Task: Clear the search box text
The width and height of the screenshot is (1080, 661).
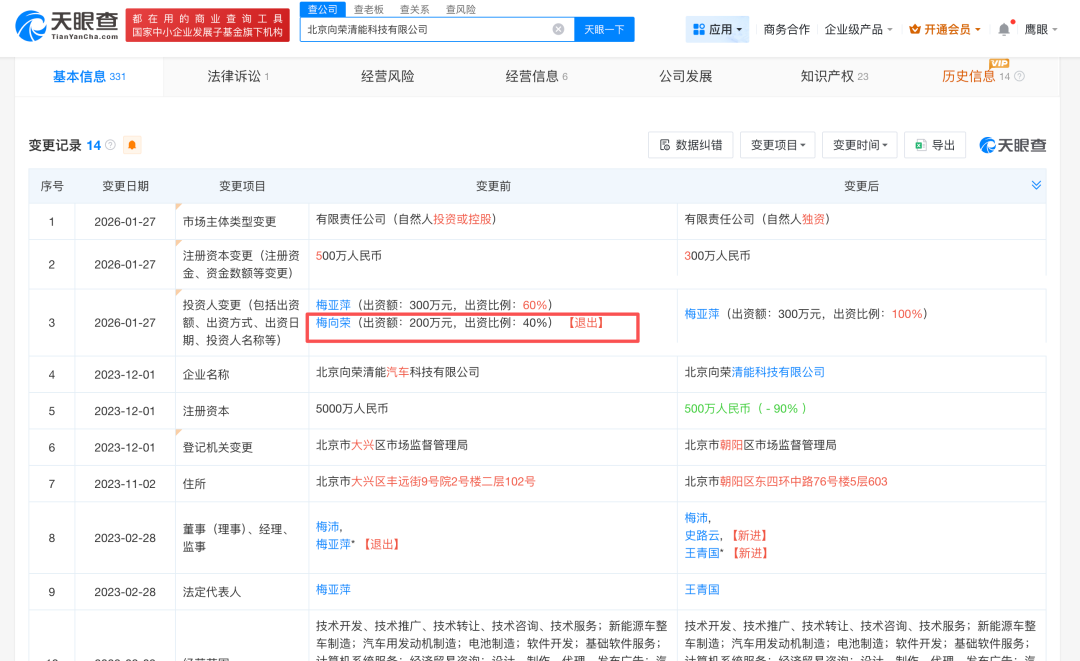Action: tap(558, 30)
